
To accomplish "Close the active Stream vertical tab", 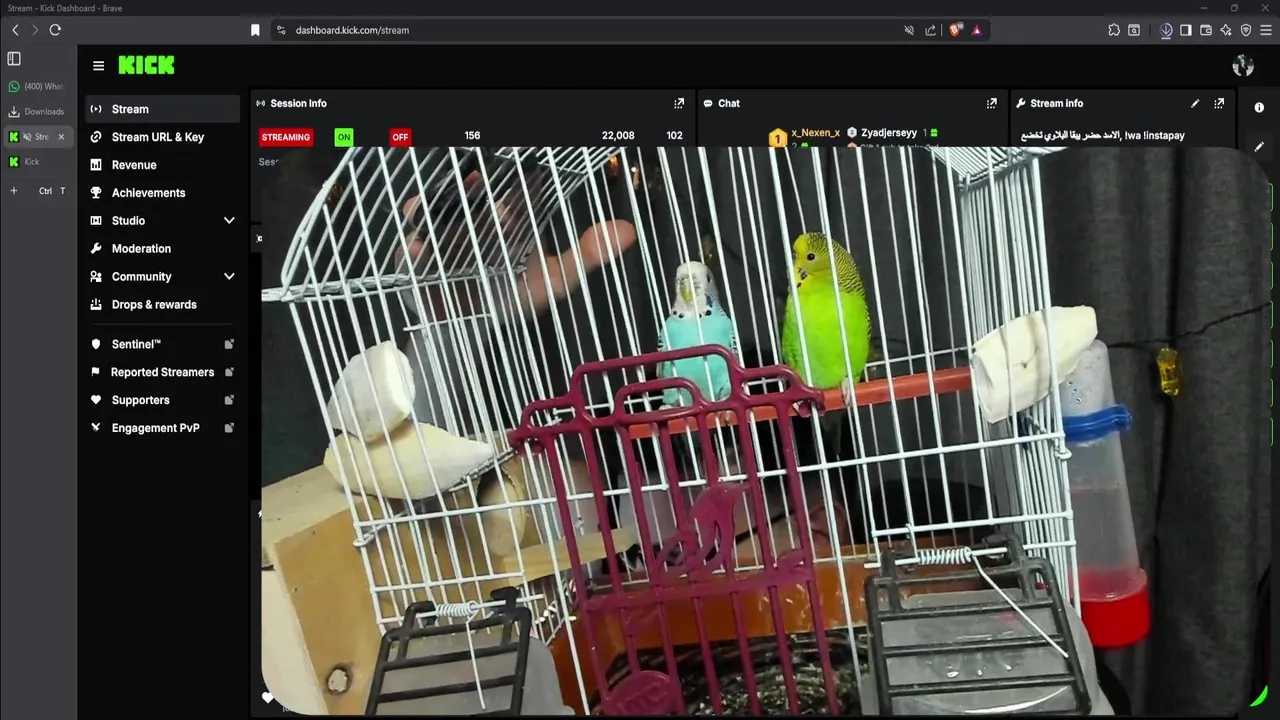I will click(61, 137).
